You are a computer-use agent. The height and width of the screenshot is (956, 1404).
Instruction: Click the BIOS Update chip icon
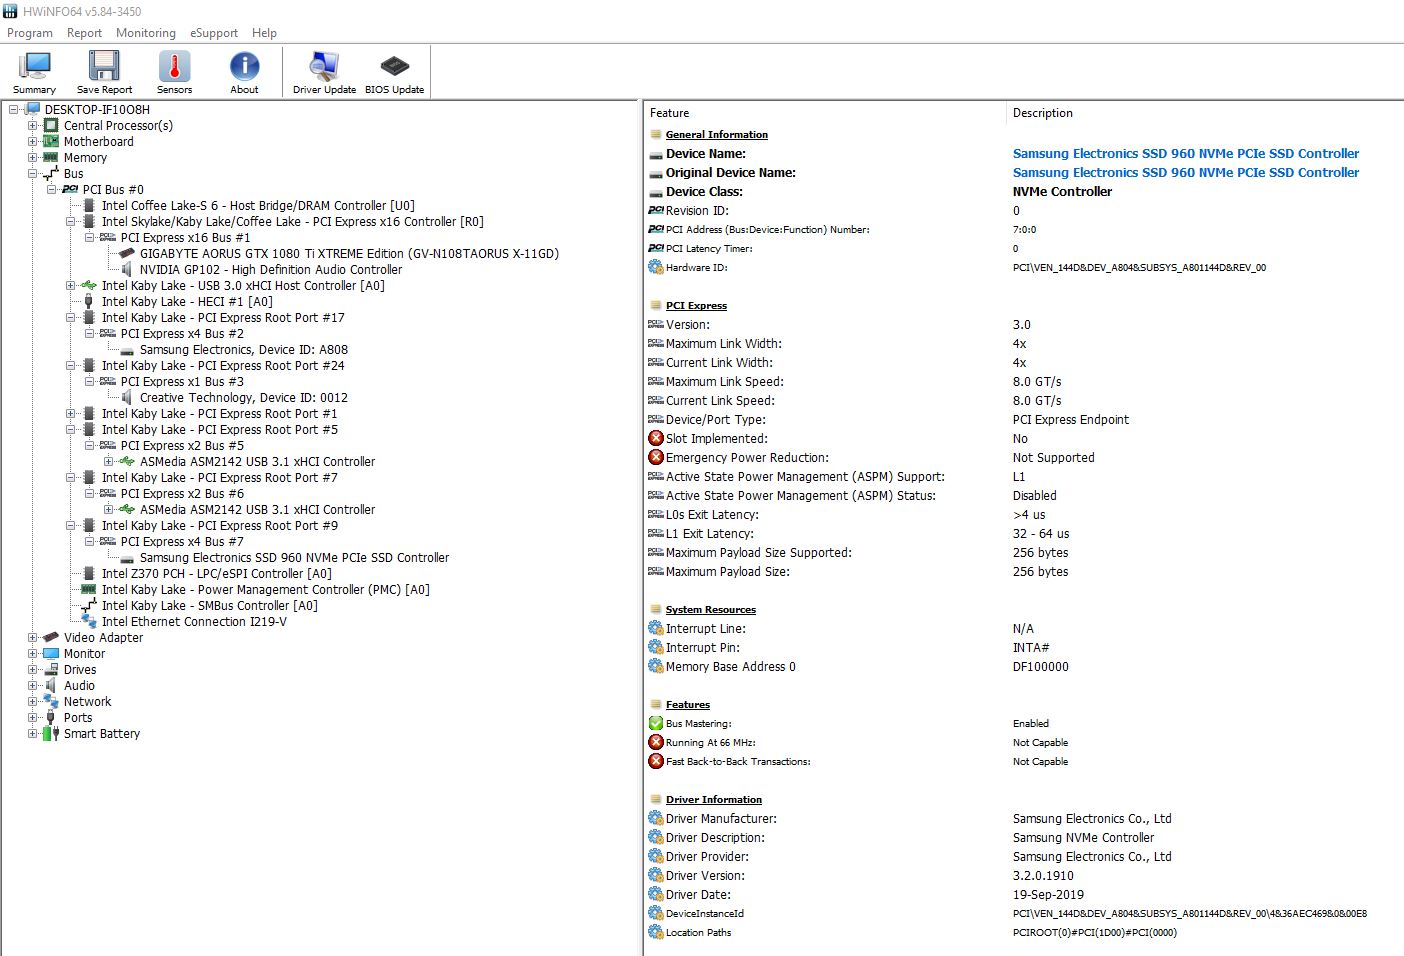point(394,66)
